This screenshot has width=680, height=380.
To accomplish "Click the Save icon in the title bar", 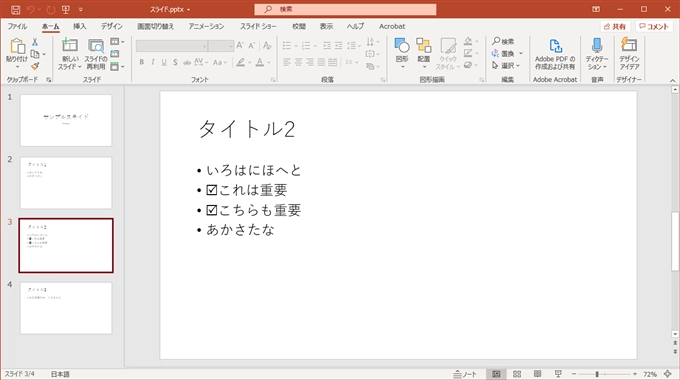I will point(16,9).
